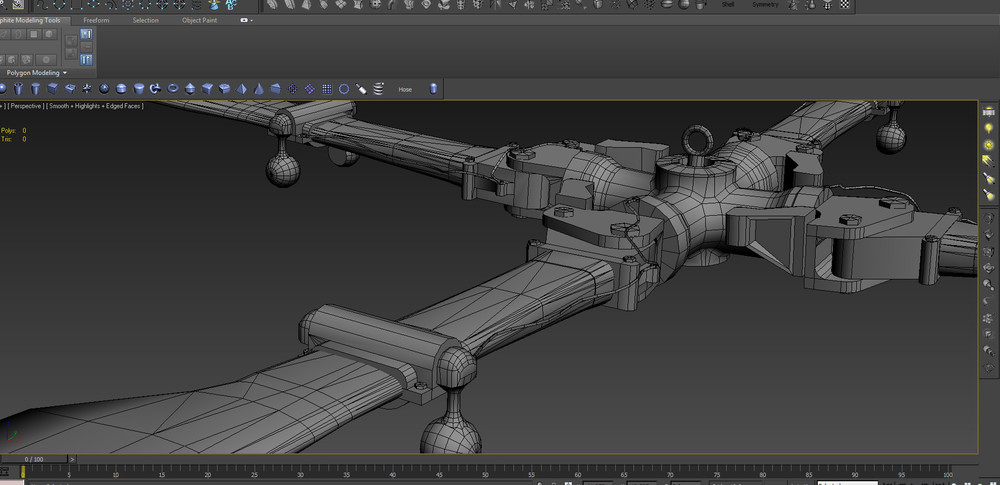The image size is (1000, 485).
Task: Click the Teapot primitive icon
Action: (155, 89)
